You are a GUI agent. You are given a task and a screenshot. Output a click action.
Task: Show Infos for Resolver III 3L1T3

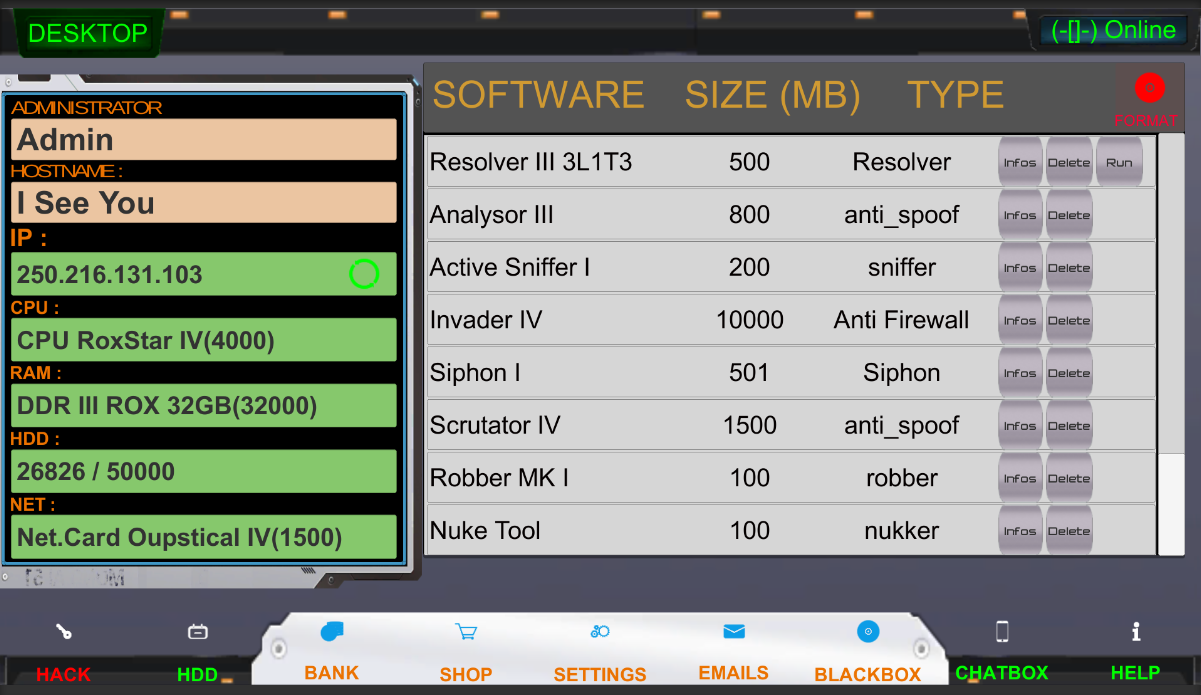click(x=1020, y=162)
